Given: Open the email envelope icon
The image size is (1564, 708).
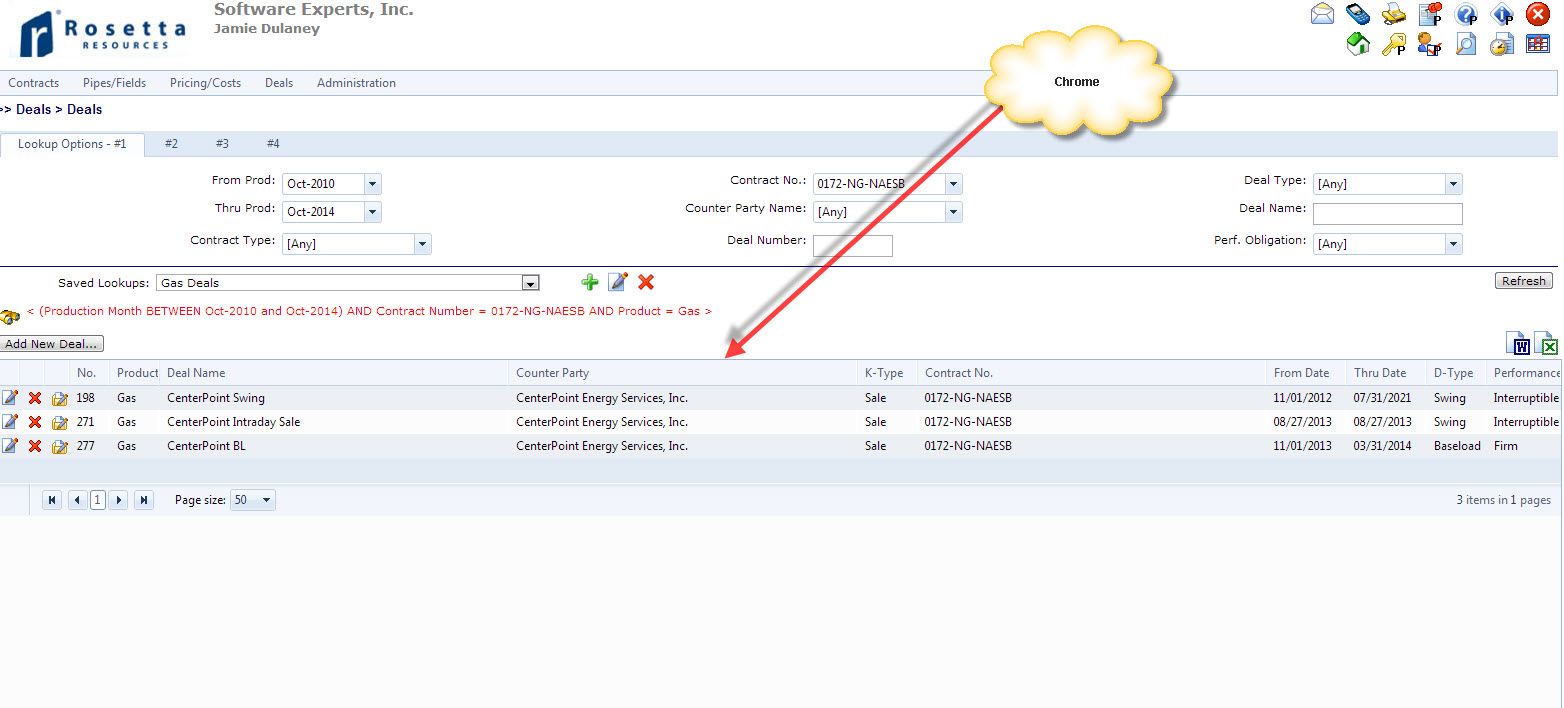Looking at the screenshot, I should click(x=1322, y=14).
